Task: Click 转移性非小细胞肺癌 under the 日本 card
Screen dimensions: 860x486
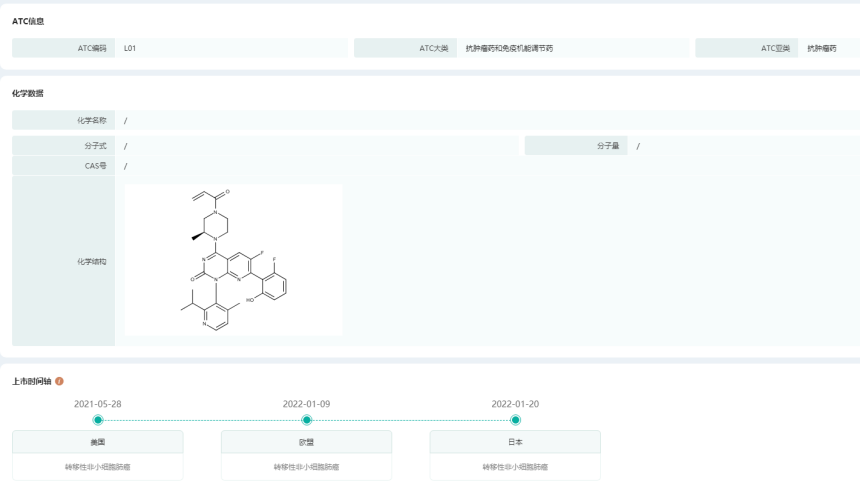Action: coord(515,467)
